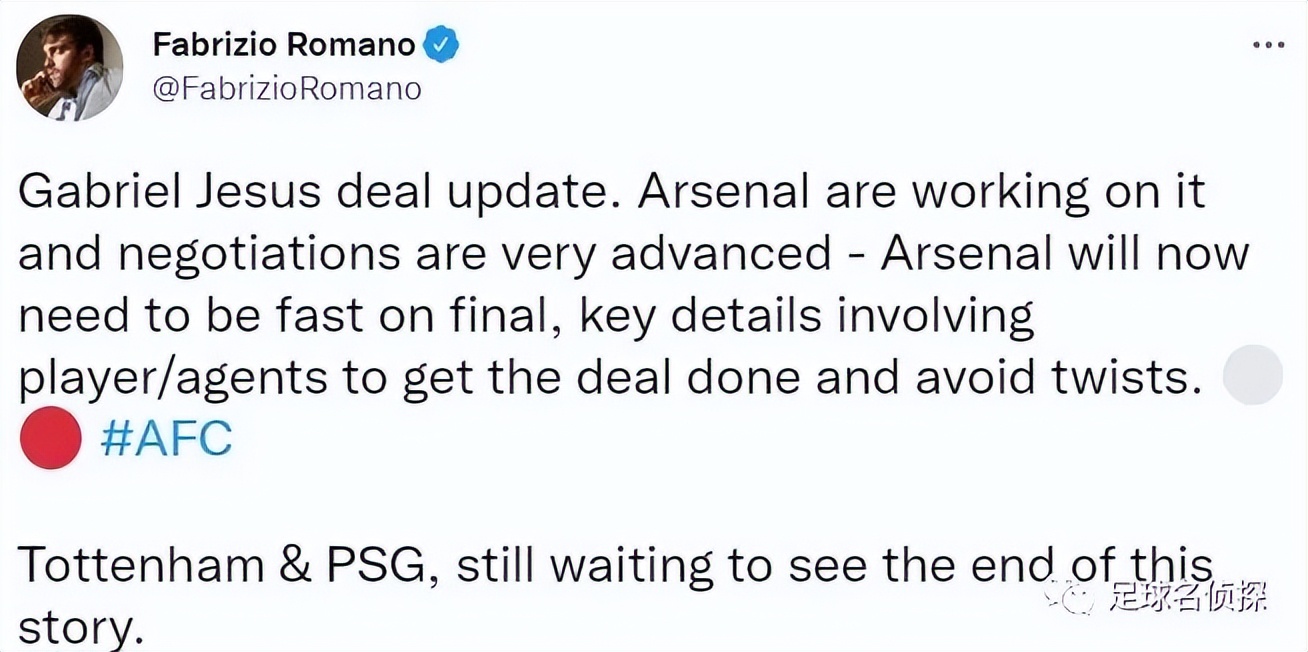Click the blue verified badge icon
Viewport: 1308px width, 652px height.
(x=442, y=45)
